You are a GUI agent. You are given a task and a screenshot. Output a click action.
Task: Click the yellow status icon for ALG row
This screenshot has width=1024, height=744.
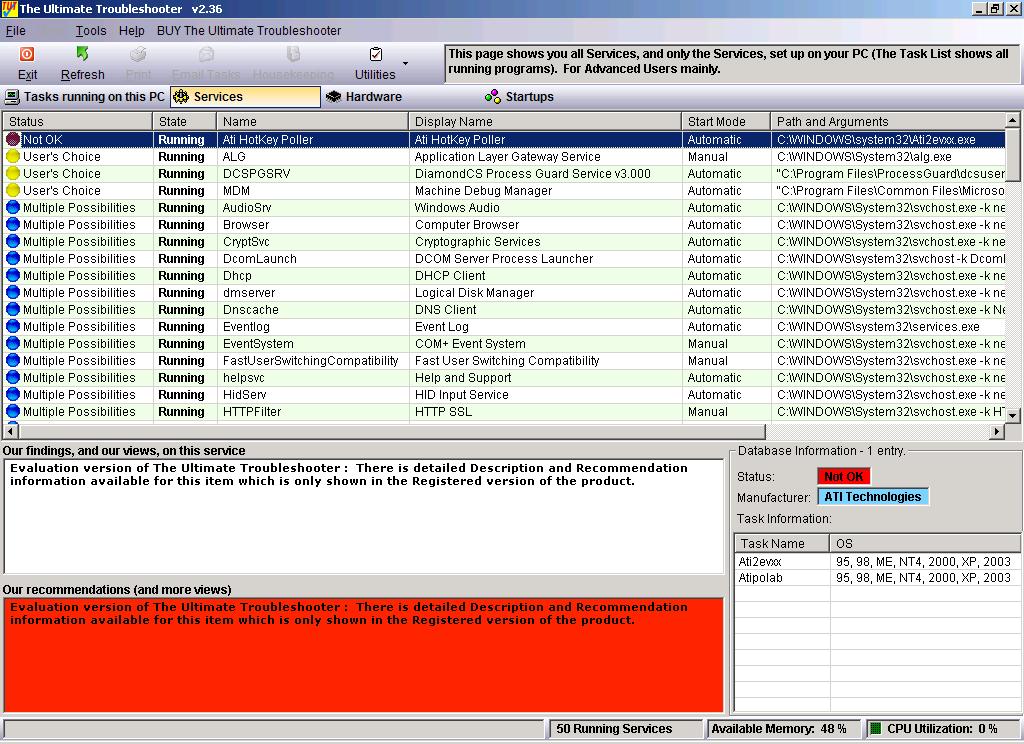tap(13, 156)
